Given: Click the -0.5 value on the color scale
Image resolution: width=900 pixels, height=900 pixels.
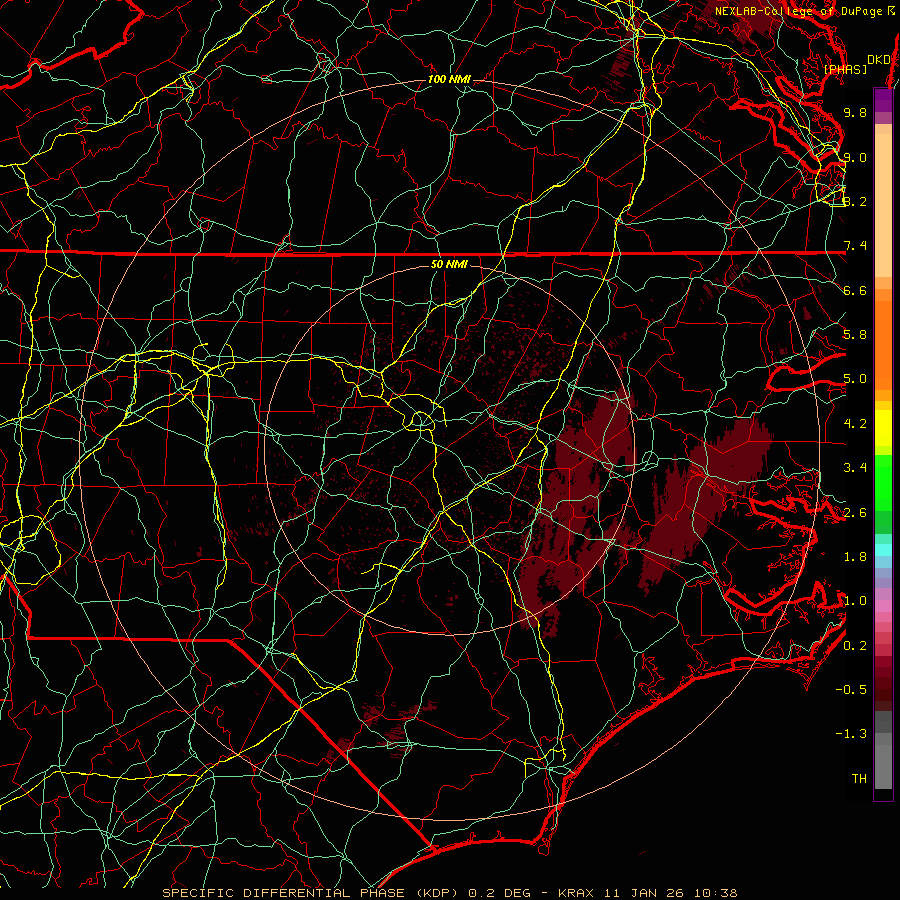Looking at the screenshot, I should tap(851, 689).
